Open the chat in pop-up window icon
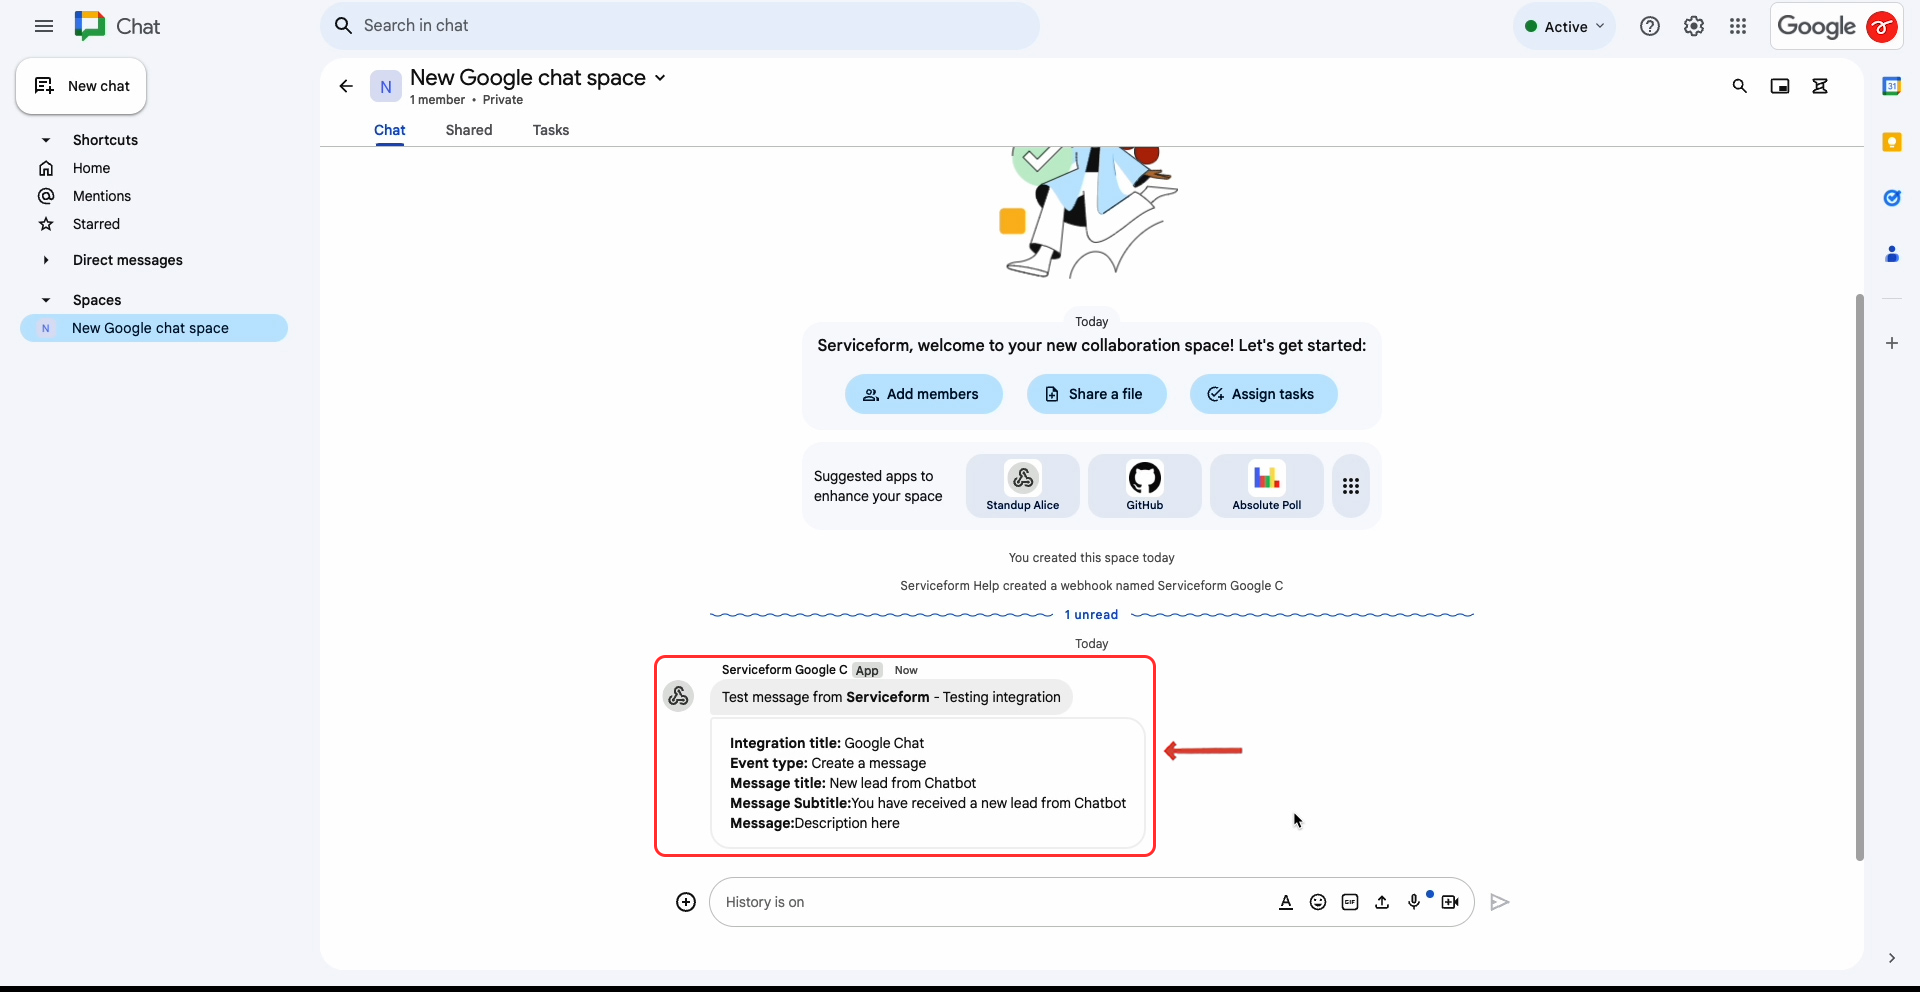 tap(1780, 86)
